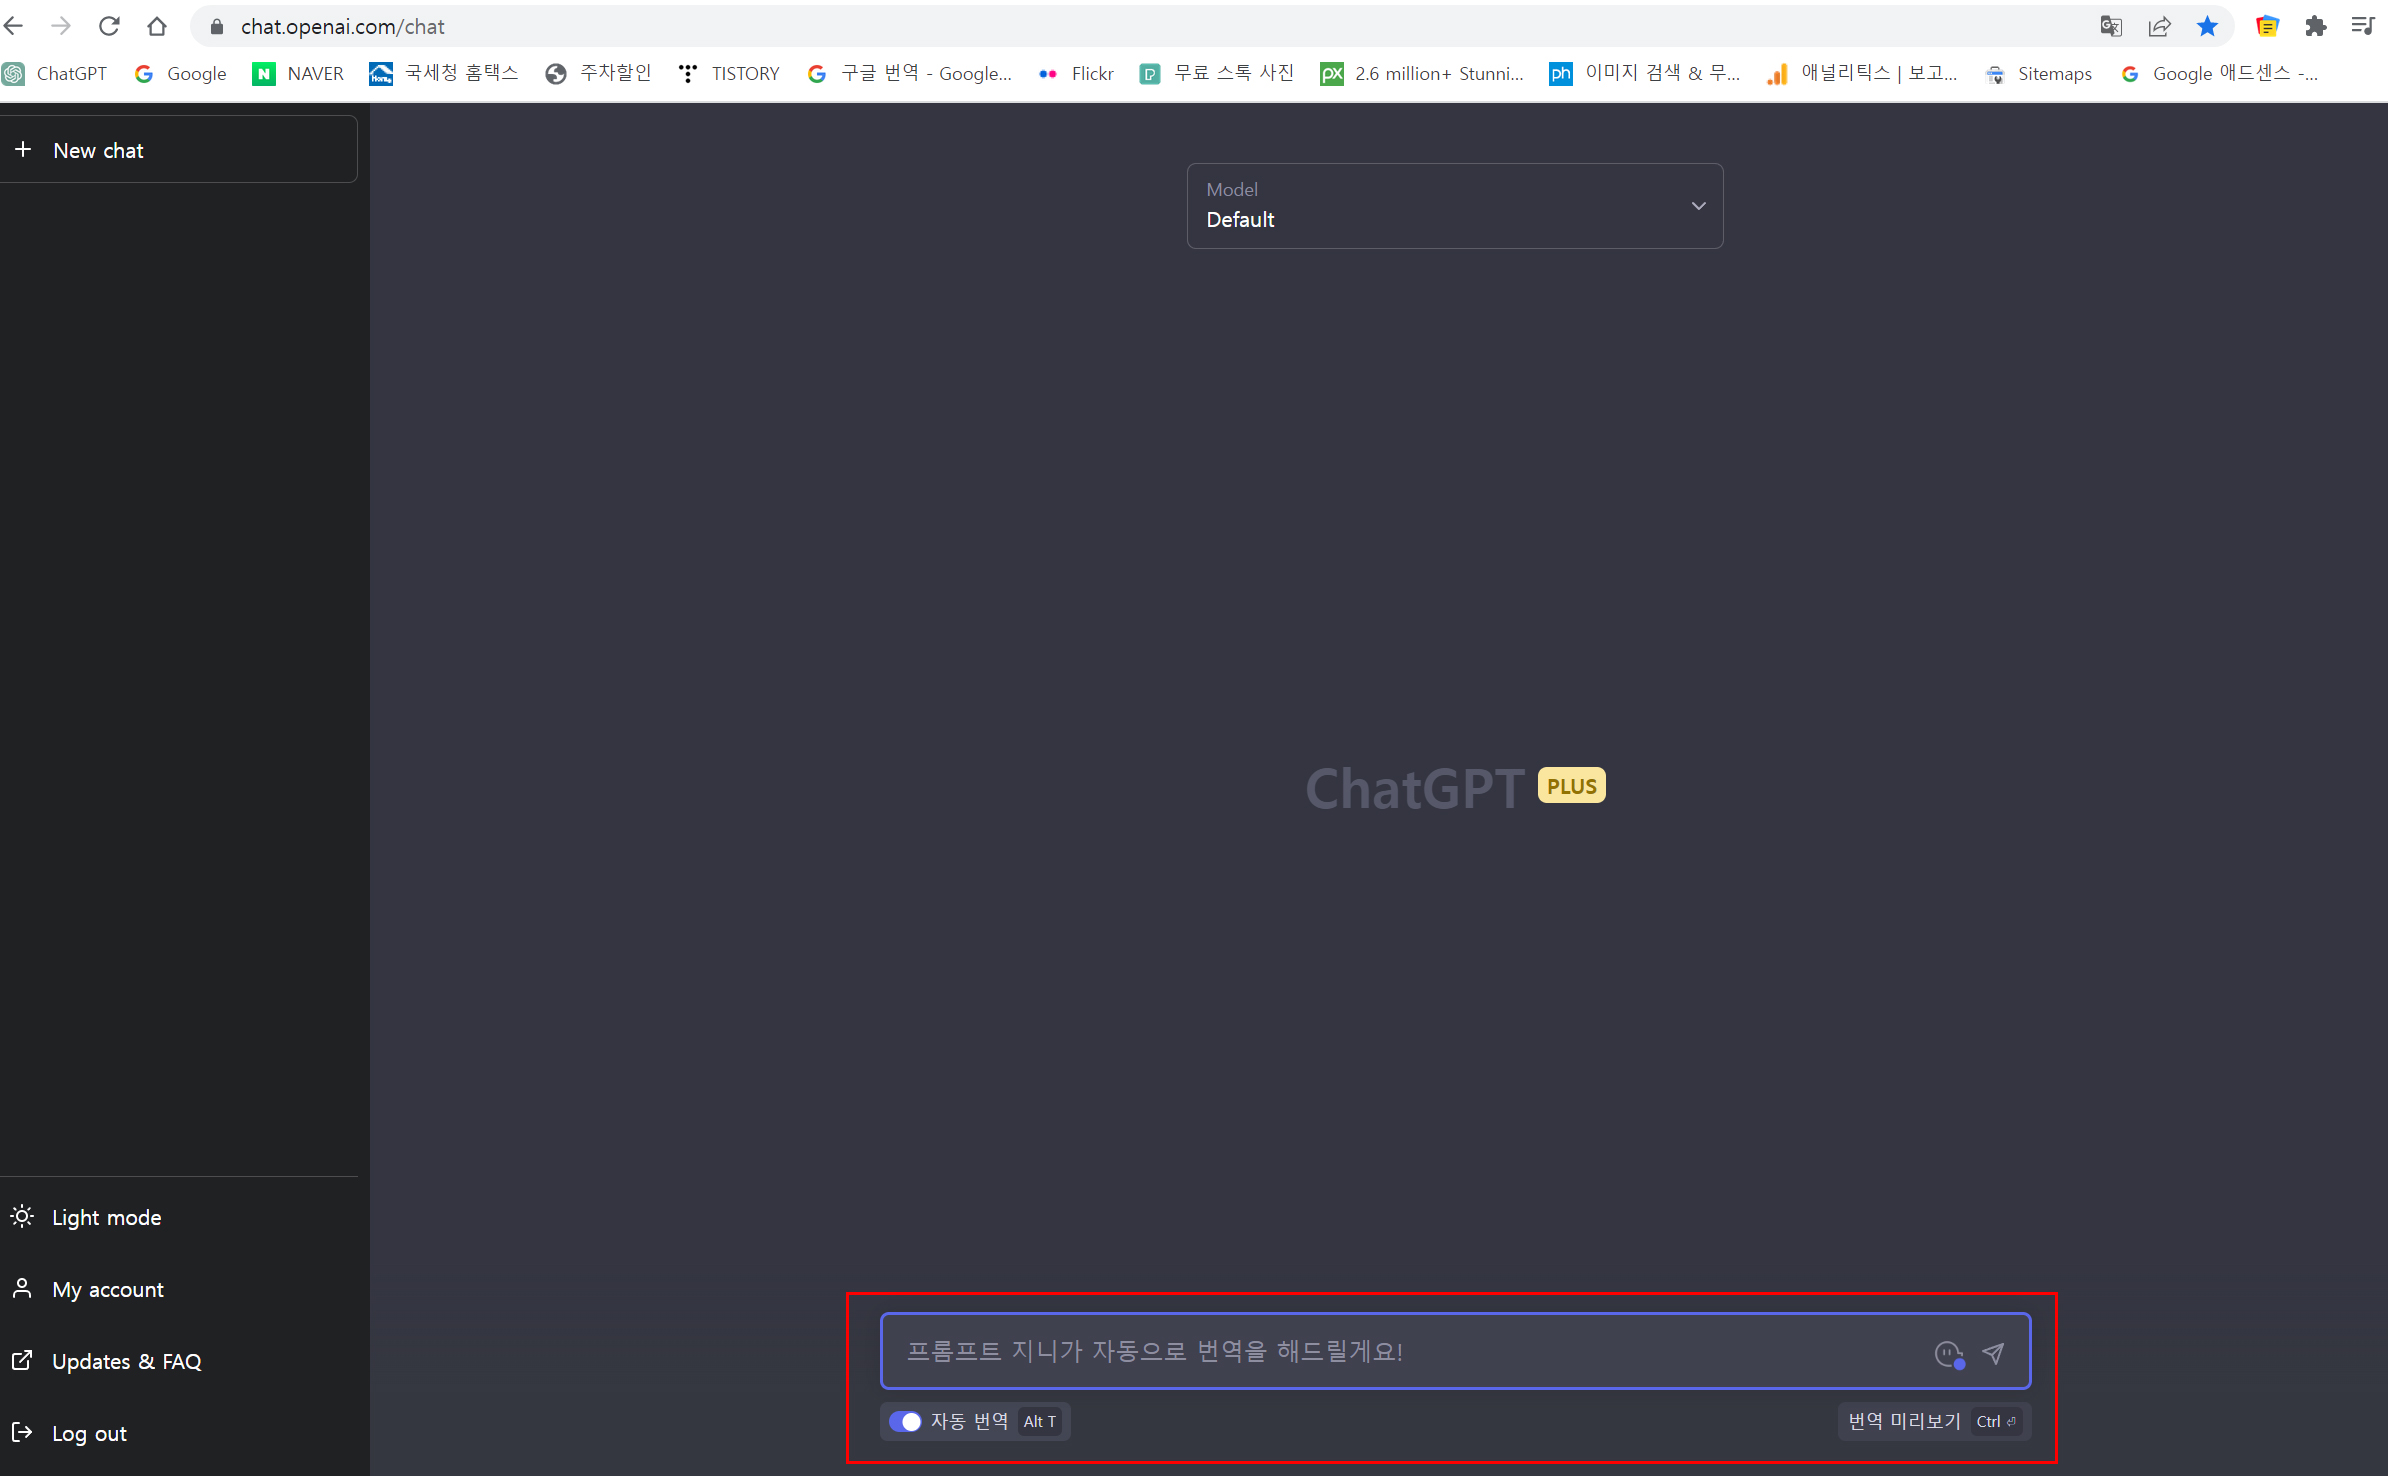Open Google 애드센스 bookmark
The image size is (2388, 1476).
click(2219, 73)
